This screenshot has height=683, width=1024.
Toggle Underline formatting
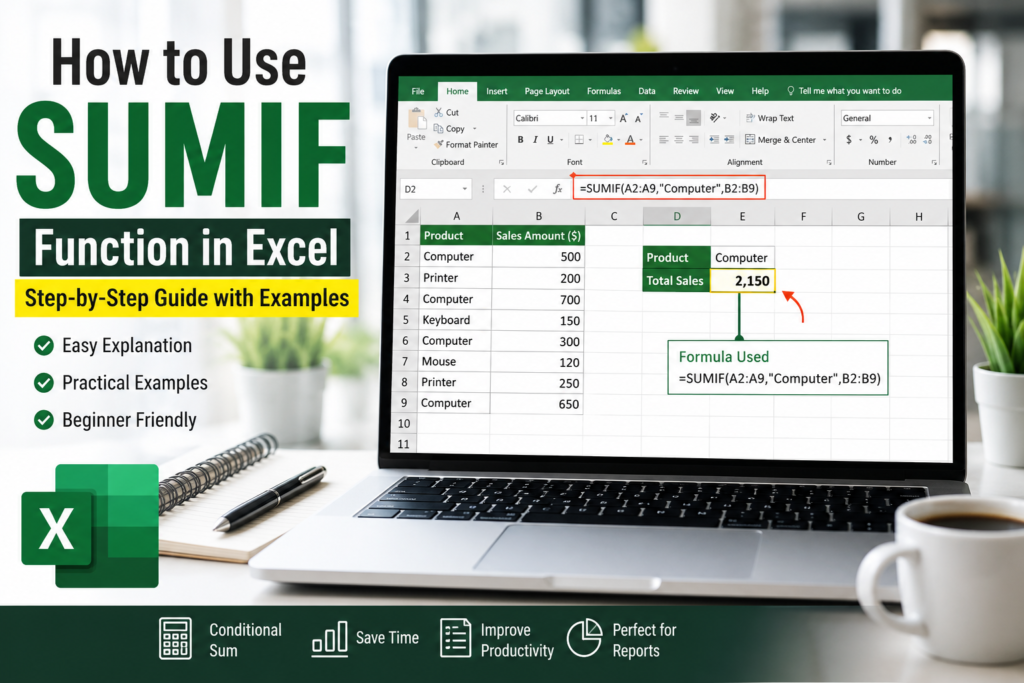pos(550,139)
